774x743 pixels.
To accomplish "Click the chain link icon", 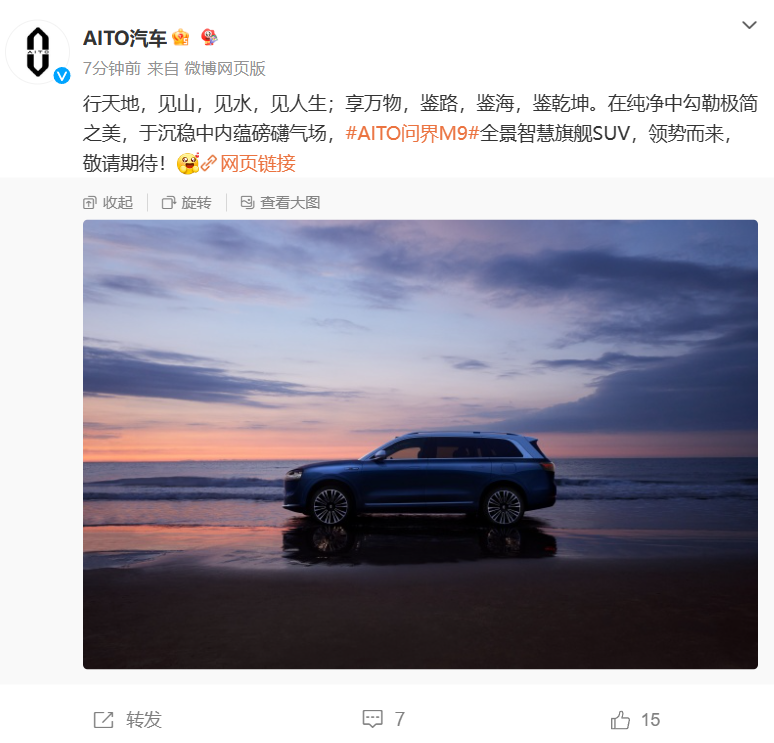I will click(x=209, y=163).
